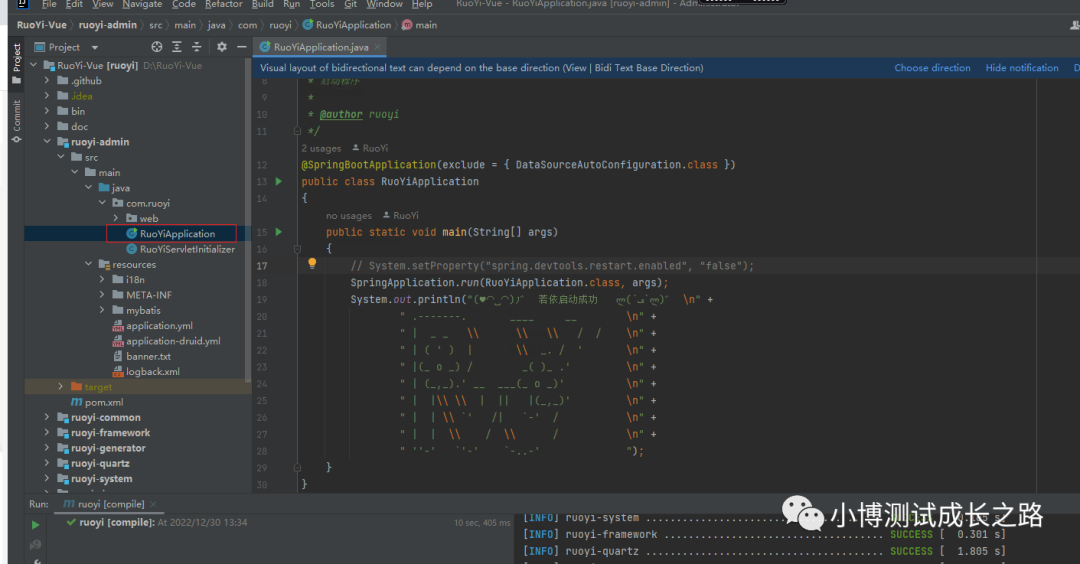1080x564 pixels.
Task: Toggle the Commit tool window side tab
Action: point(16,121)
